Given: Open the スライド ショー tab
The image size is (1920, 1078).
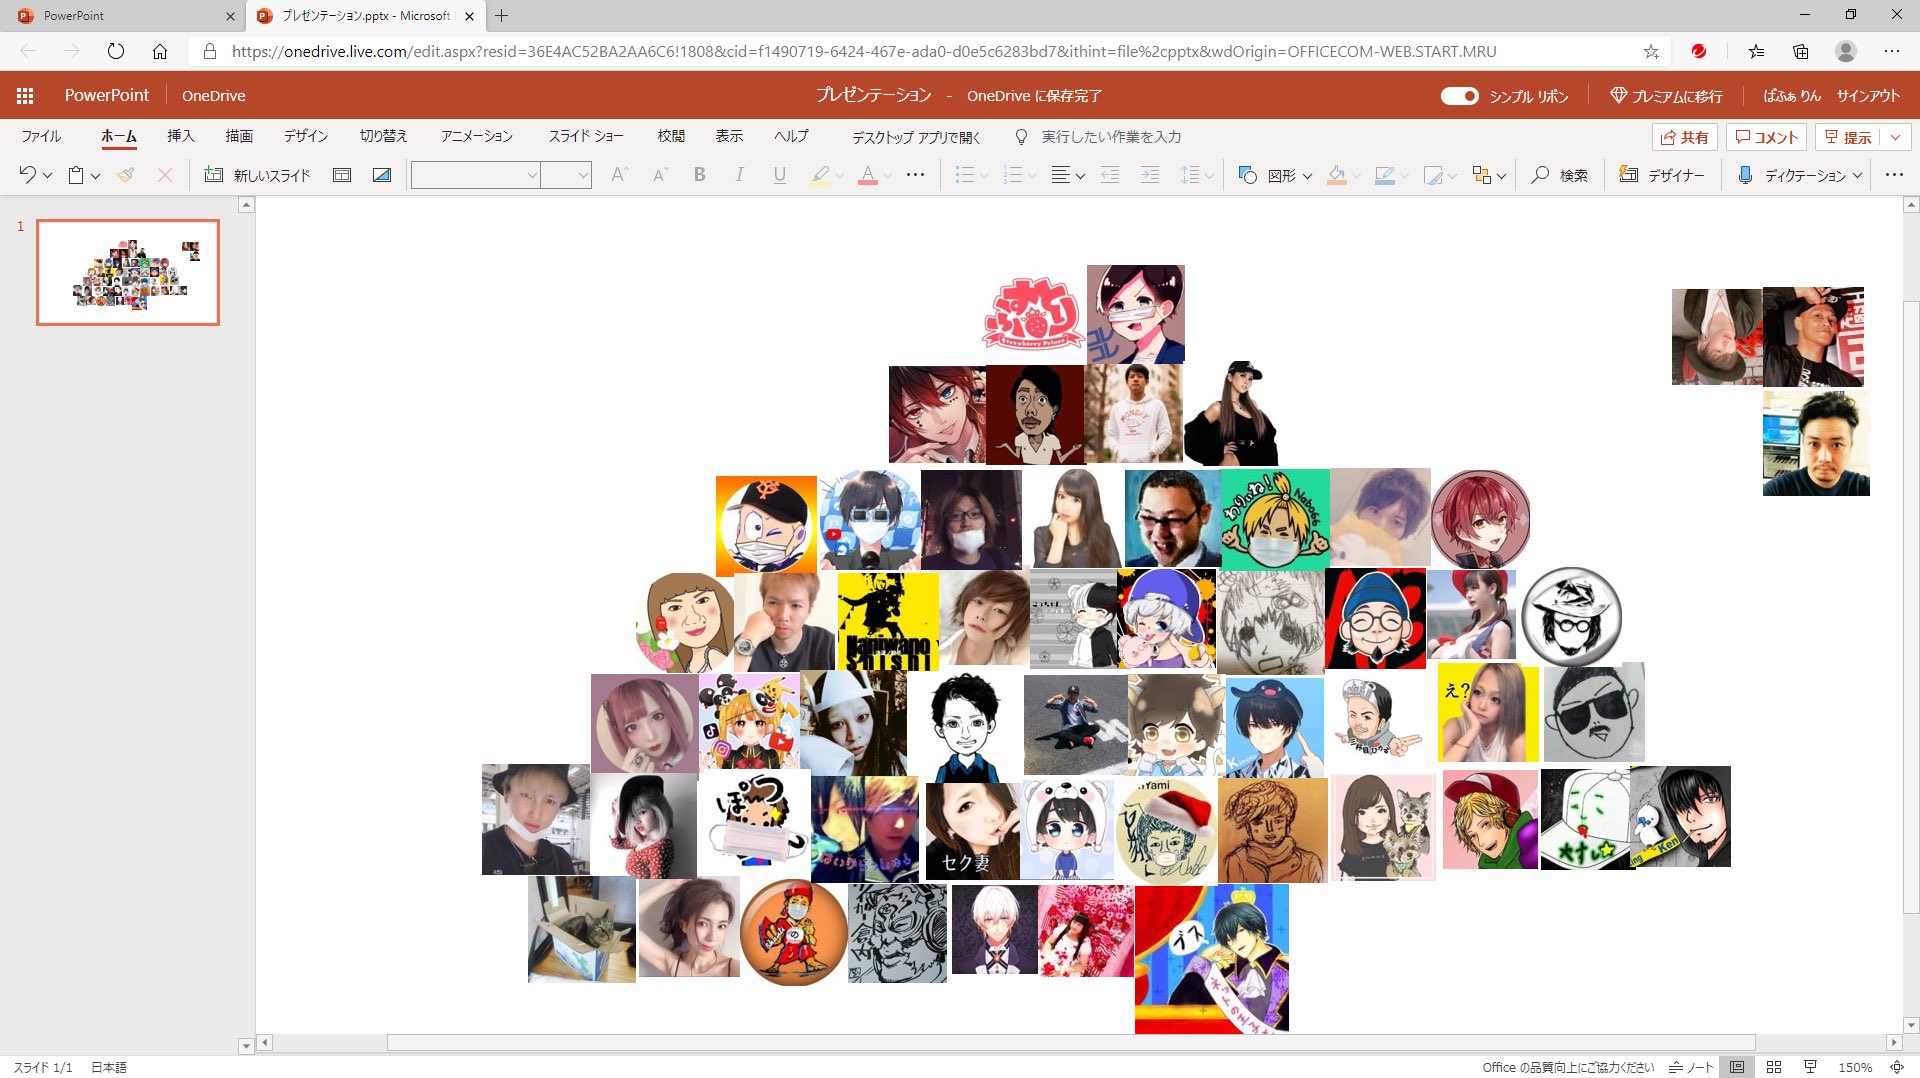Looking at the screenshot, I should coord(585,136).
